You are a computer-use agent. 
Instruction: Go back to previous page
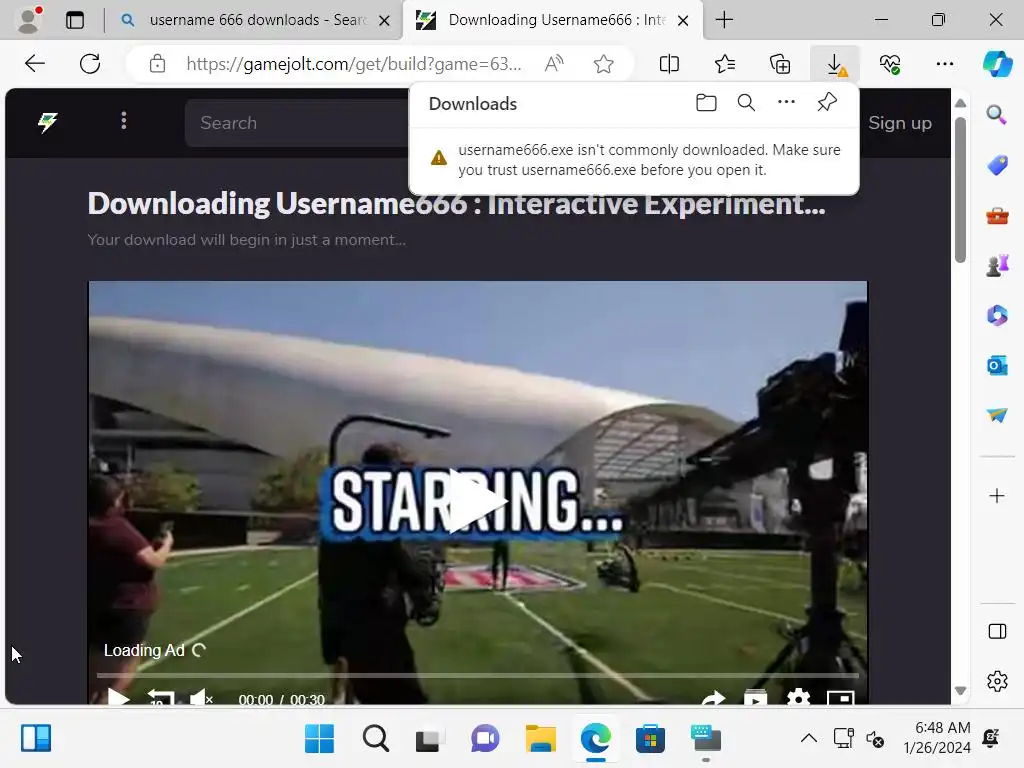point(35,64)
